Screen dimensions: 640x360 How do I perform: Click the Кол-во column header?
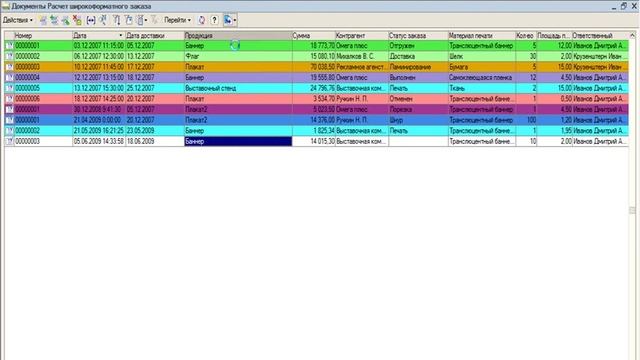526,36
